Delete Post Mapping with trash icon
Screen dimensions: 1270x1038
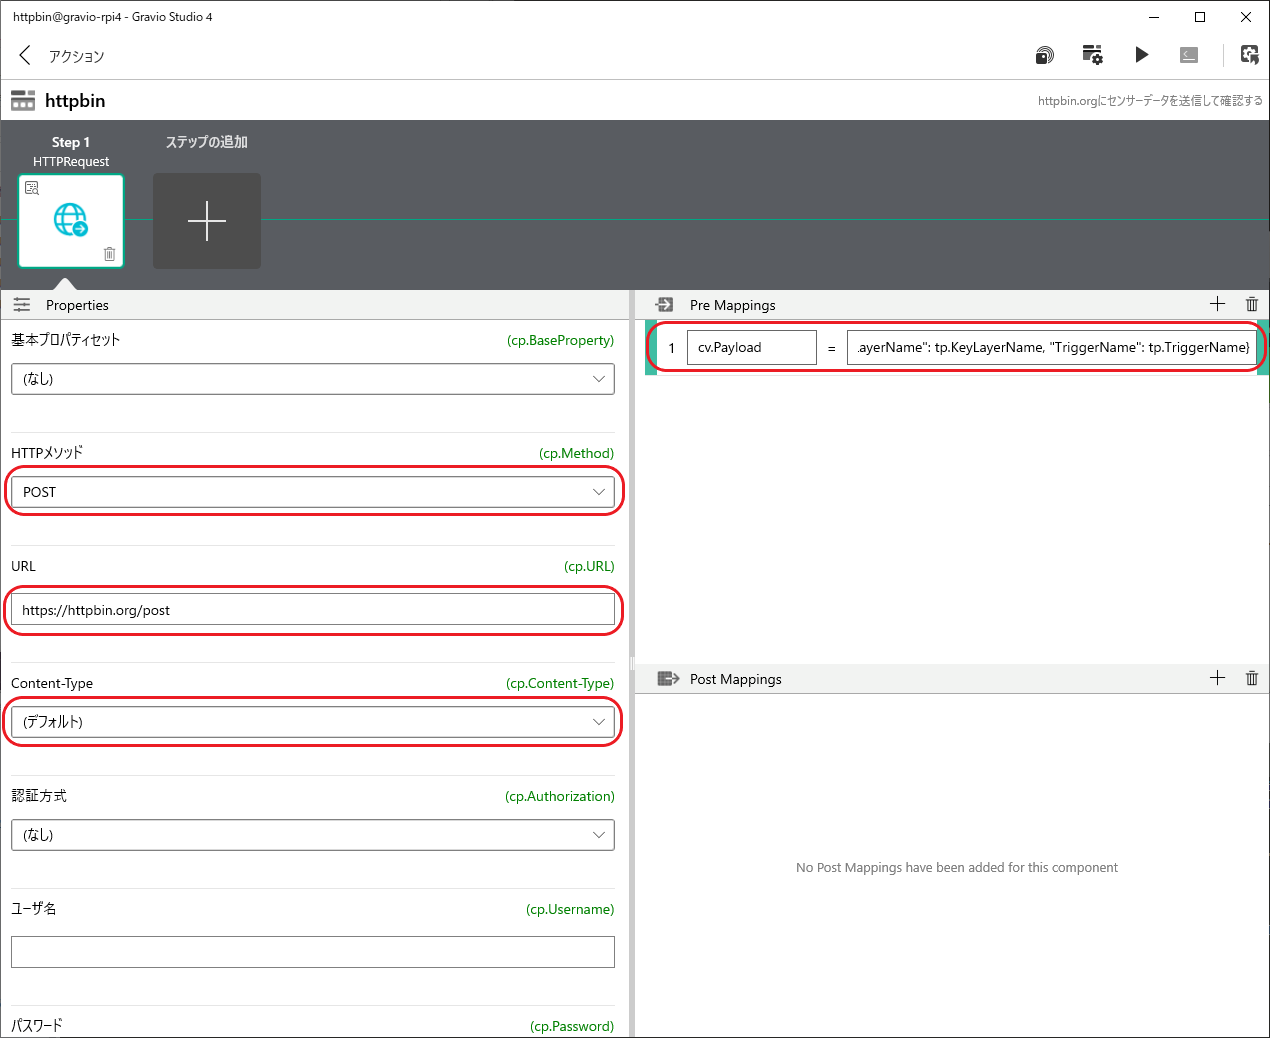1252,678
